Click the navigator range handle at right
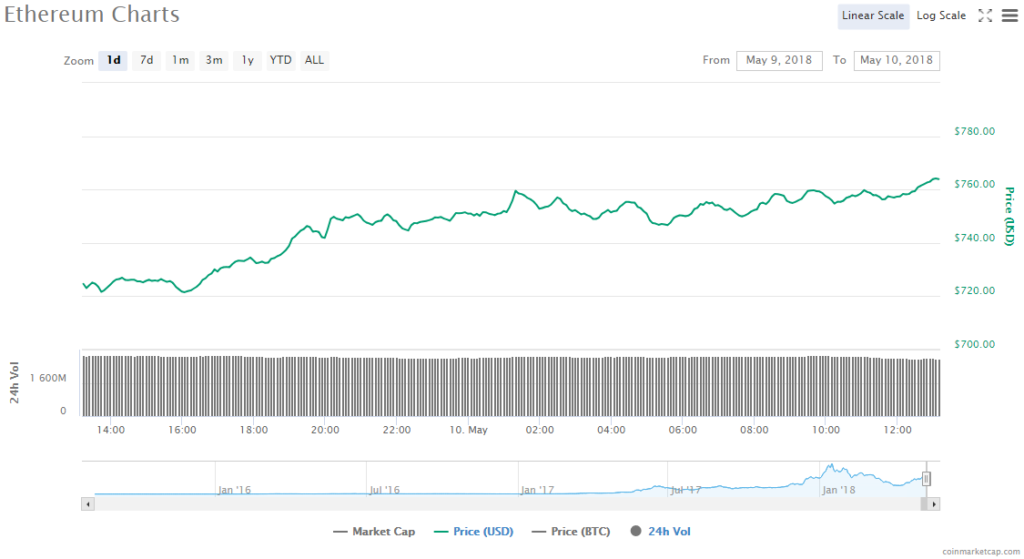This screenshot has width=1024, height=559. tap(927, 479)
